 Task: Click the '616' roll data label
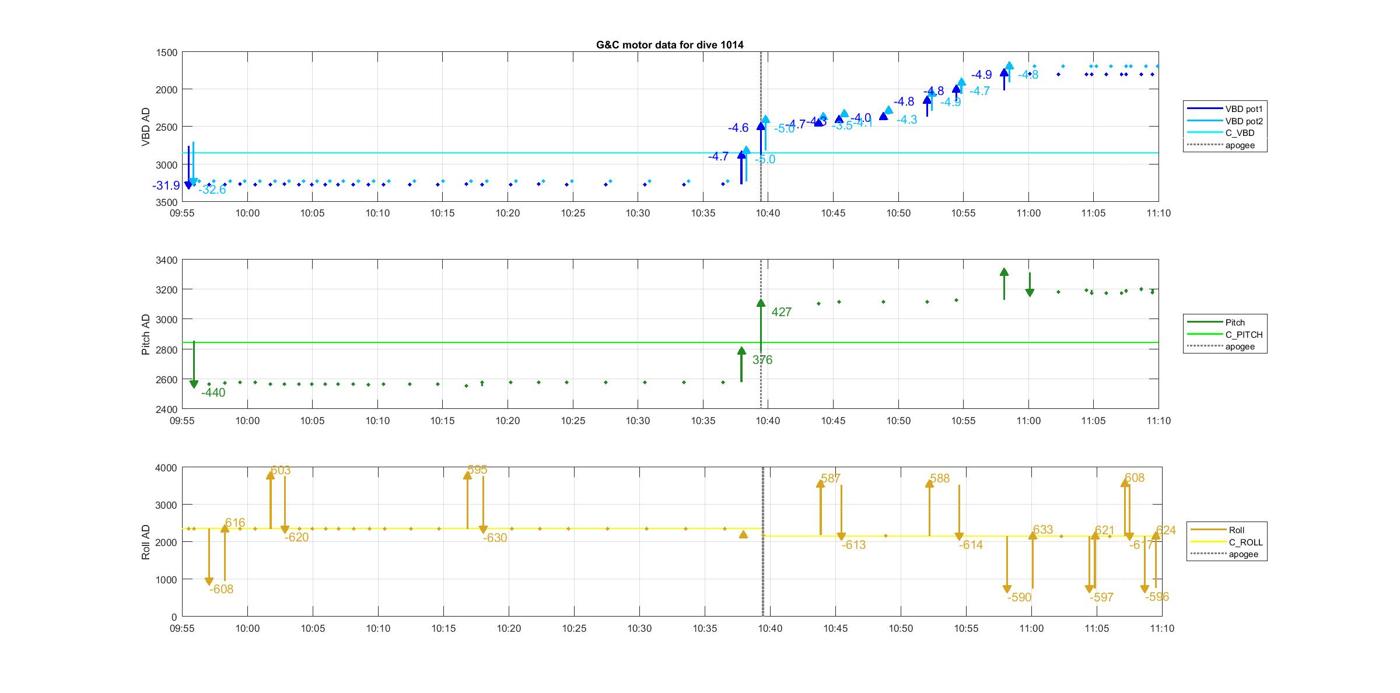pos(235,523)
